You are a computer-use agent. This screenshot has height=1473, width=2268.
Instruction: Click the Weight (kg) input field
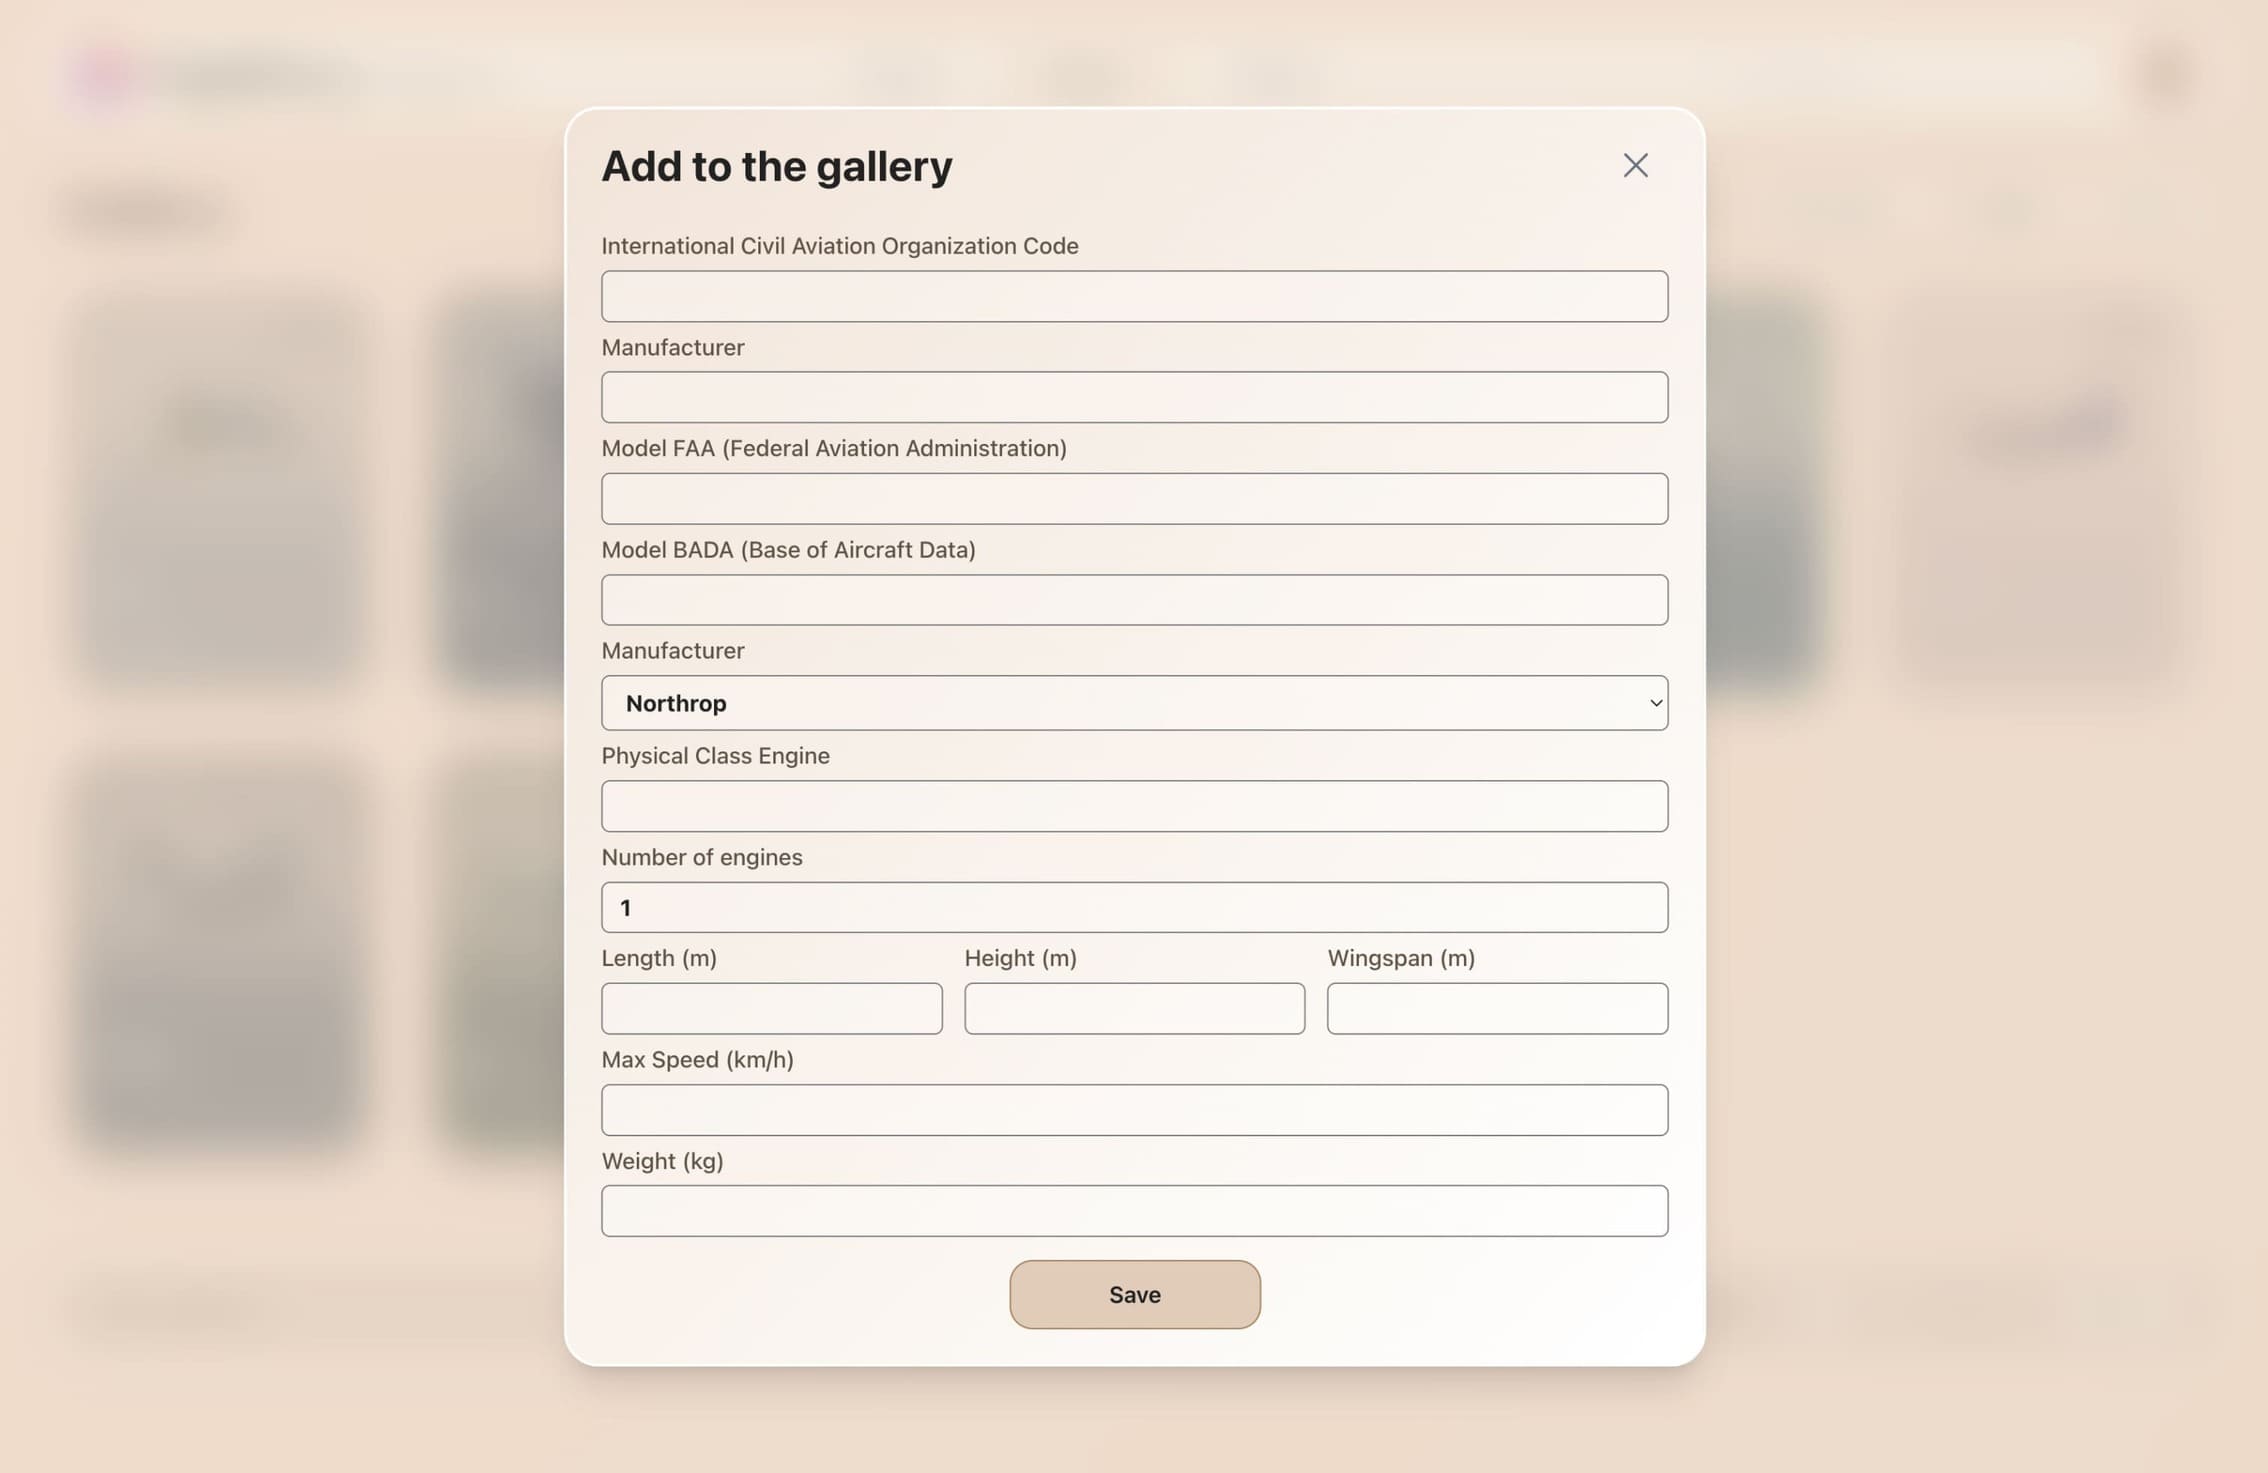tap(1134, 1210)
